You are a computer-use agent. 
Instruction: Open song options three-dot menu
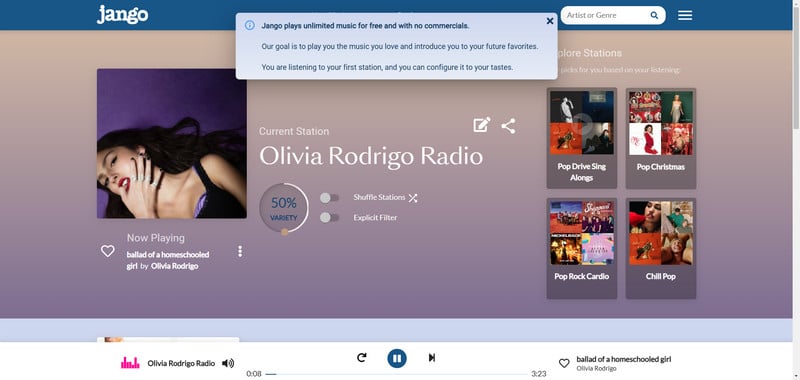pyautogui.click(x=240, y=251)
